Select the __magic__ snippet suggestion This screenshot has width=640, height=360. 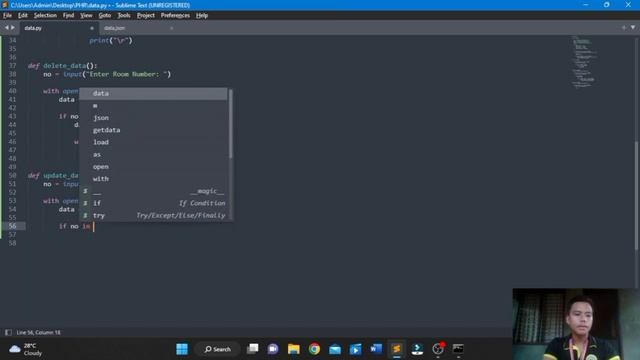click(x=153, y=191)
